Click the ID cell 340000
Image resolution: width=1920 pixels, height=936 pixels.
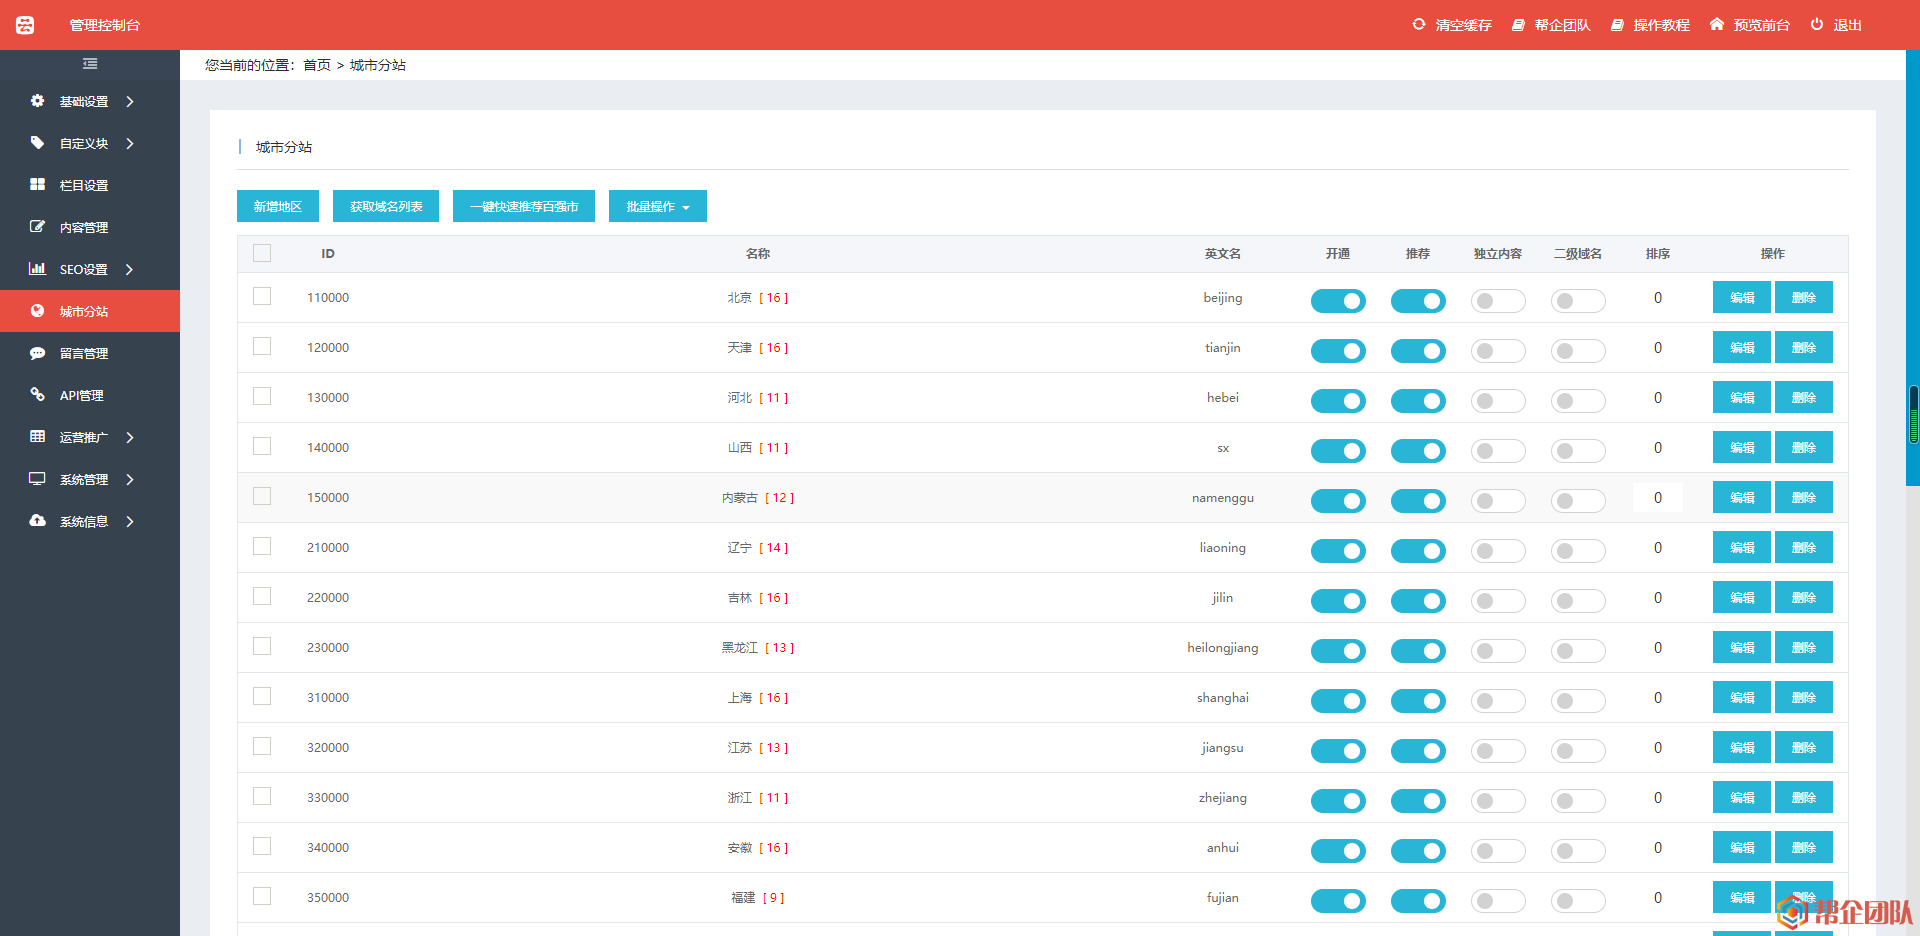[x=328, y=847]
